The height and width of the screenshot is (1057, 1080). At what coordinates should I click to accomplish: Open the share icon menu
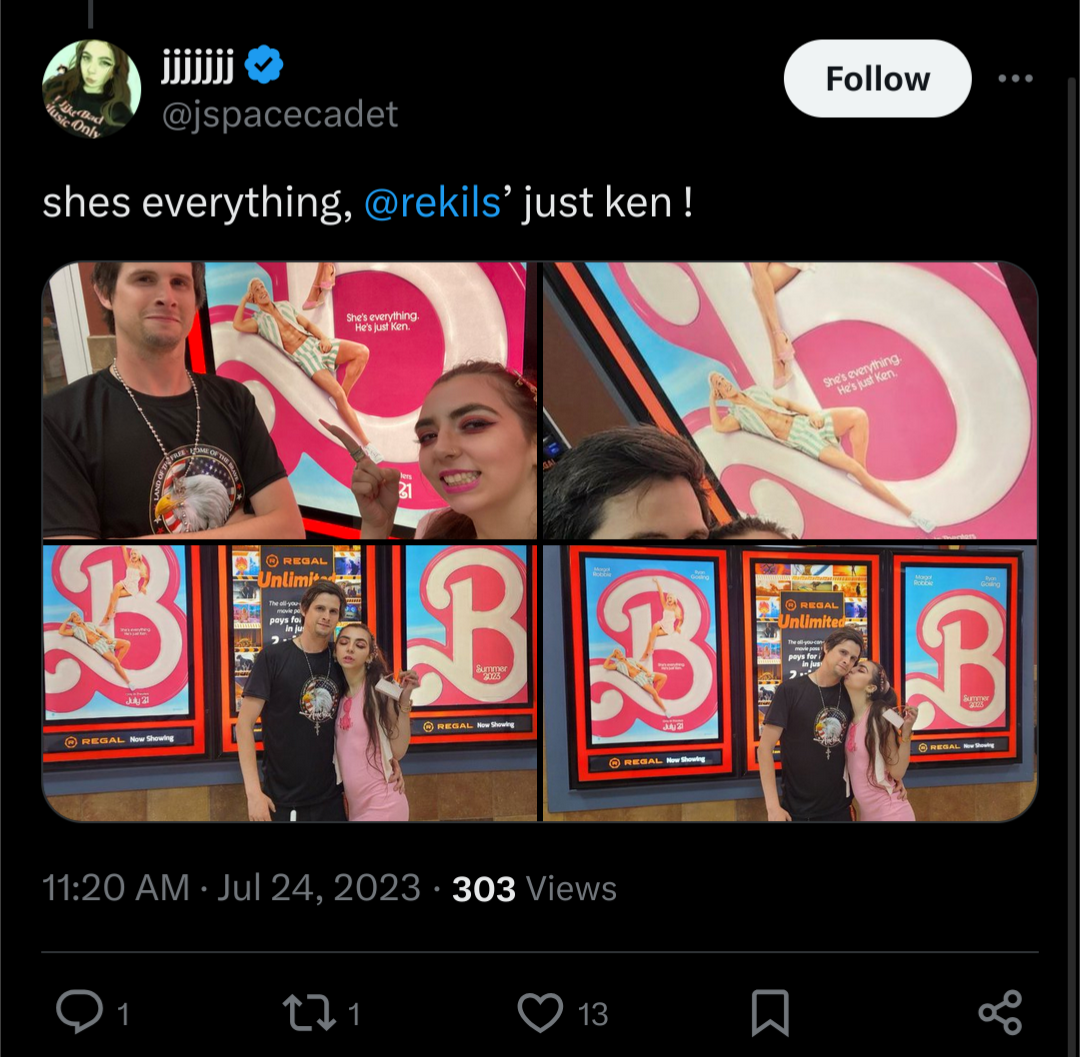pos(1000,1012)
